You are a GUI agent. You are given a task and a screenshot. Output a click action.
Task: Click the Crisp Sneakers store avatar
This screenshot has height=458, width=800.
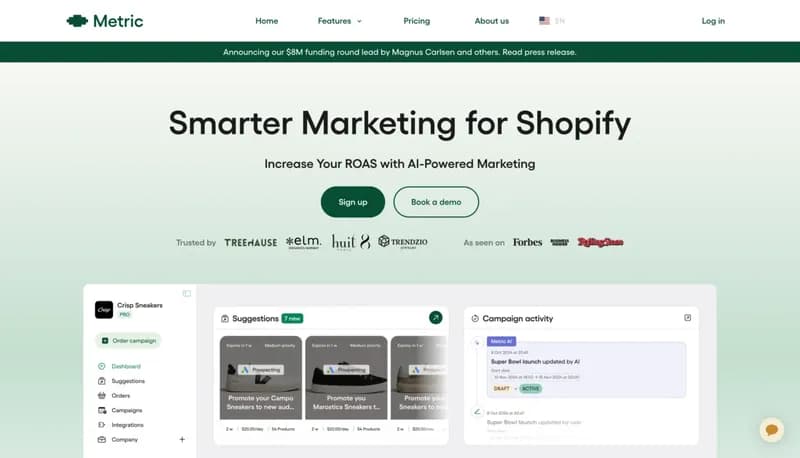[x=104, y=310]
